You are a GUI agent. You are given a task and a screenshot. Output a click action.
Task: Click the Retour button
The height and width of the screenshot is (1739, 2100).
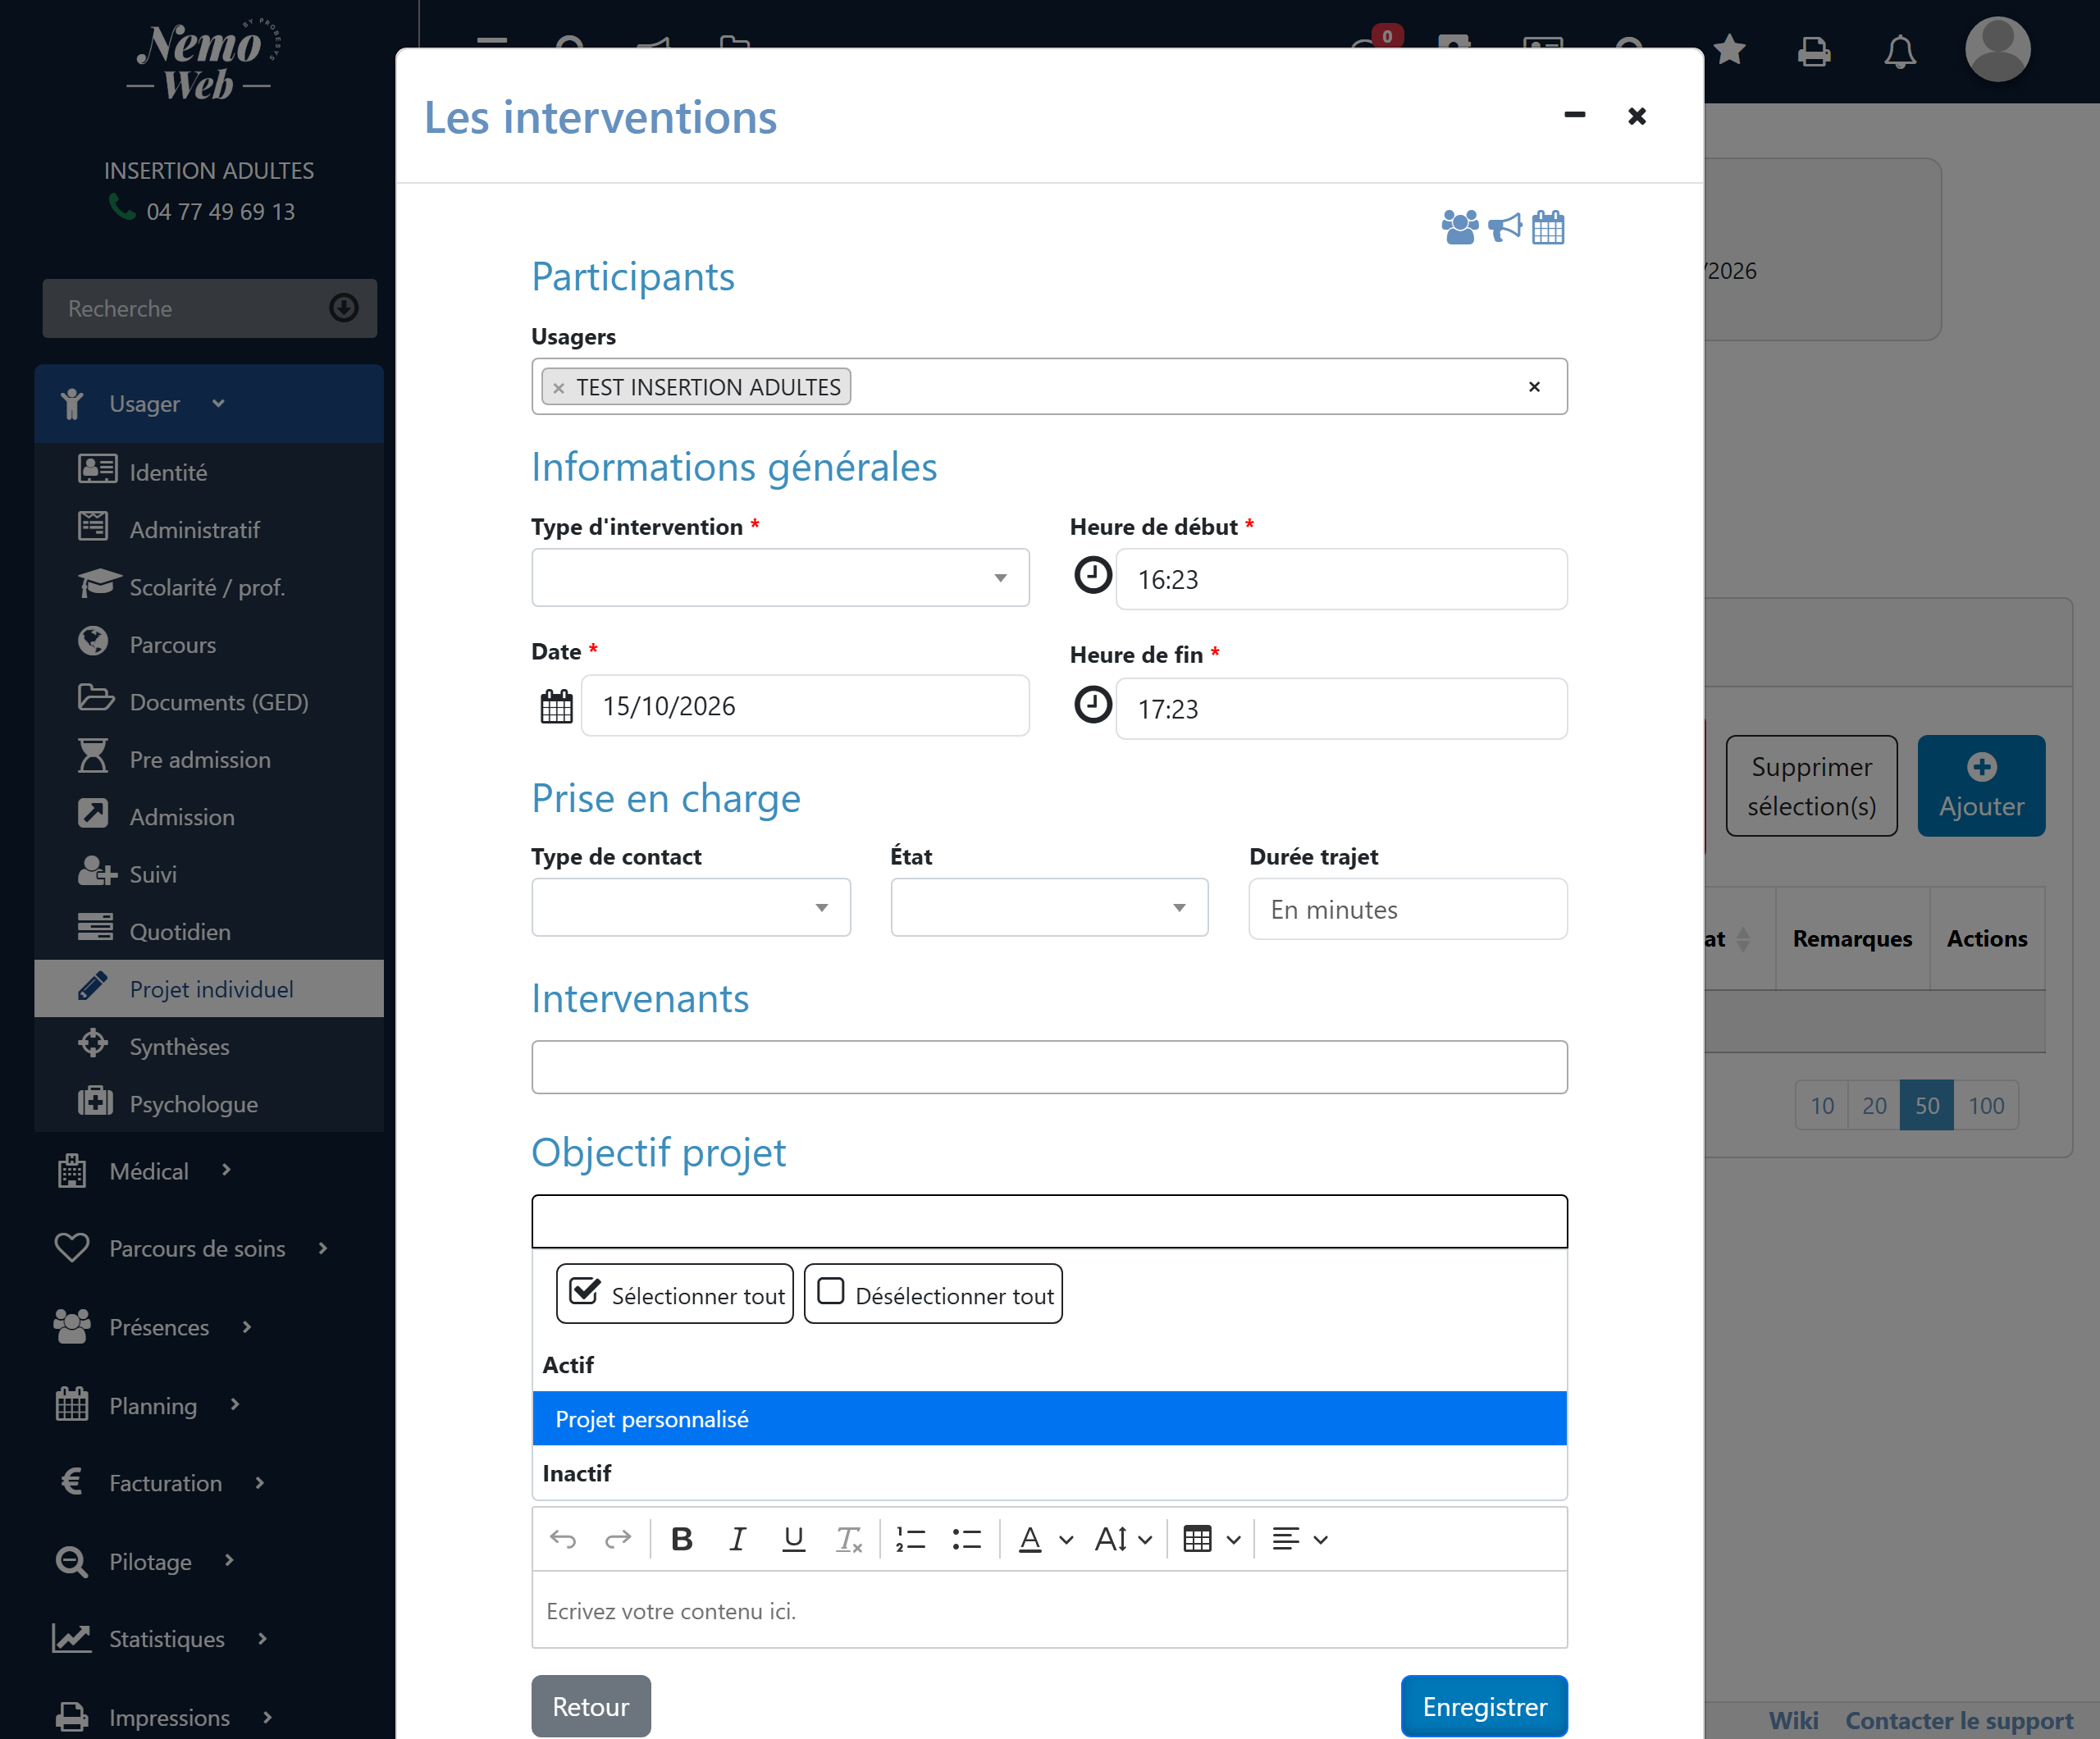591,1706
